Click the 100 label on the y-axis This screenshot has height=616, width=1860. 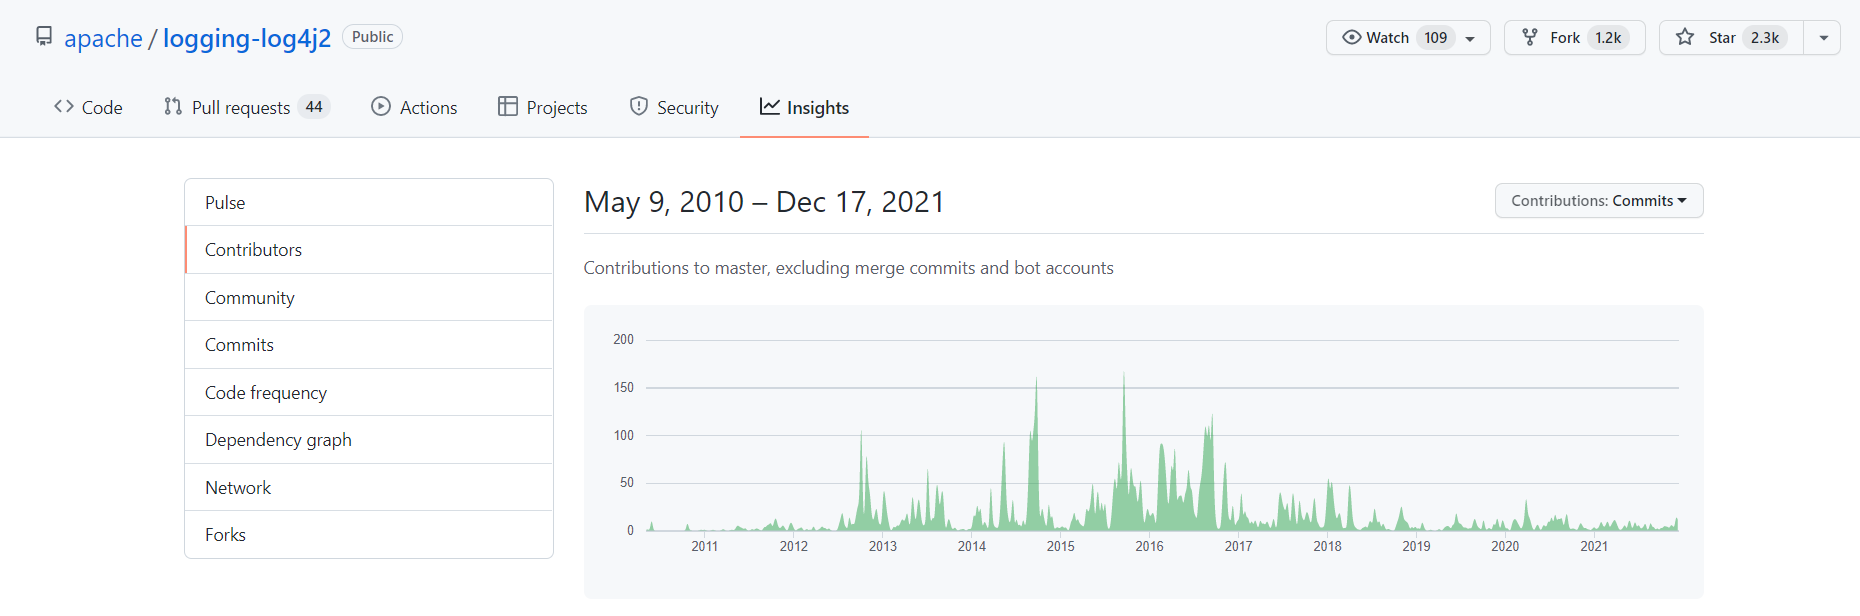[623, 435]
